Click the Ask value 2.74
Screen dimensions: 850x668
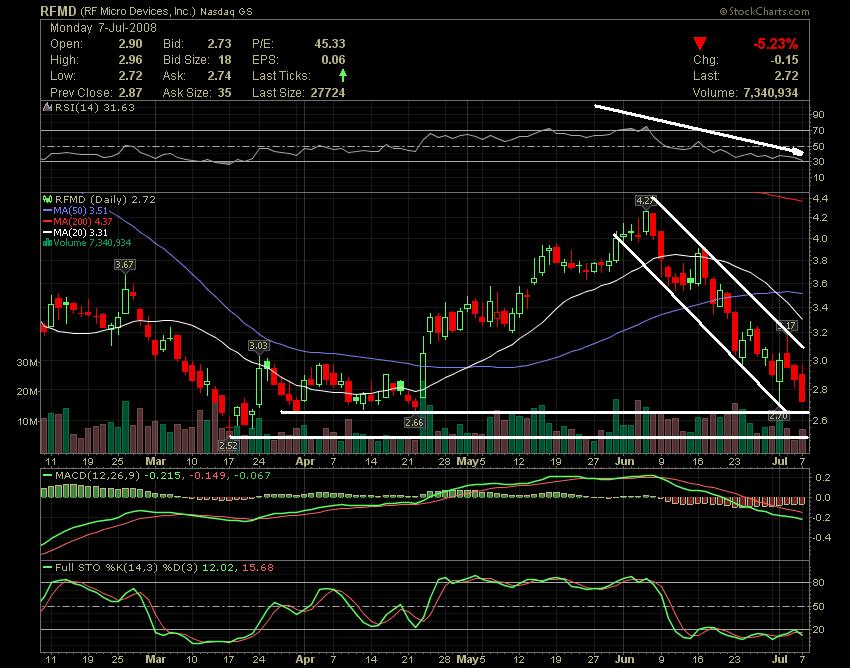(220, 76)
